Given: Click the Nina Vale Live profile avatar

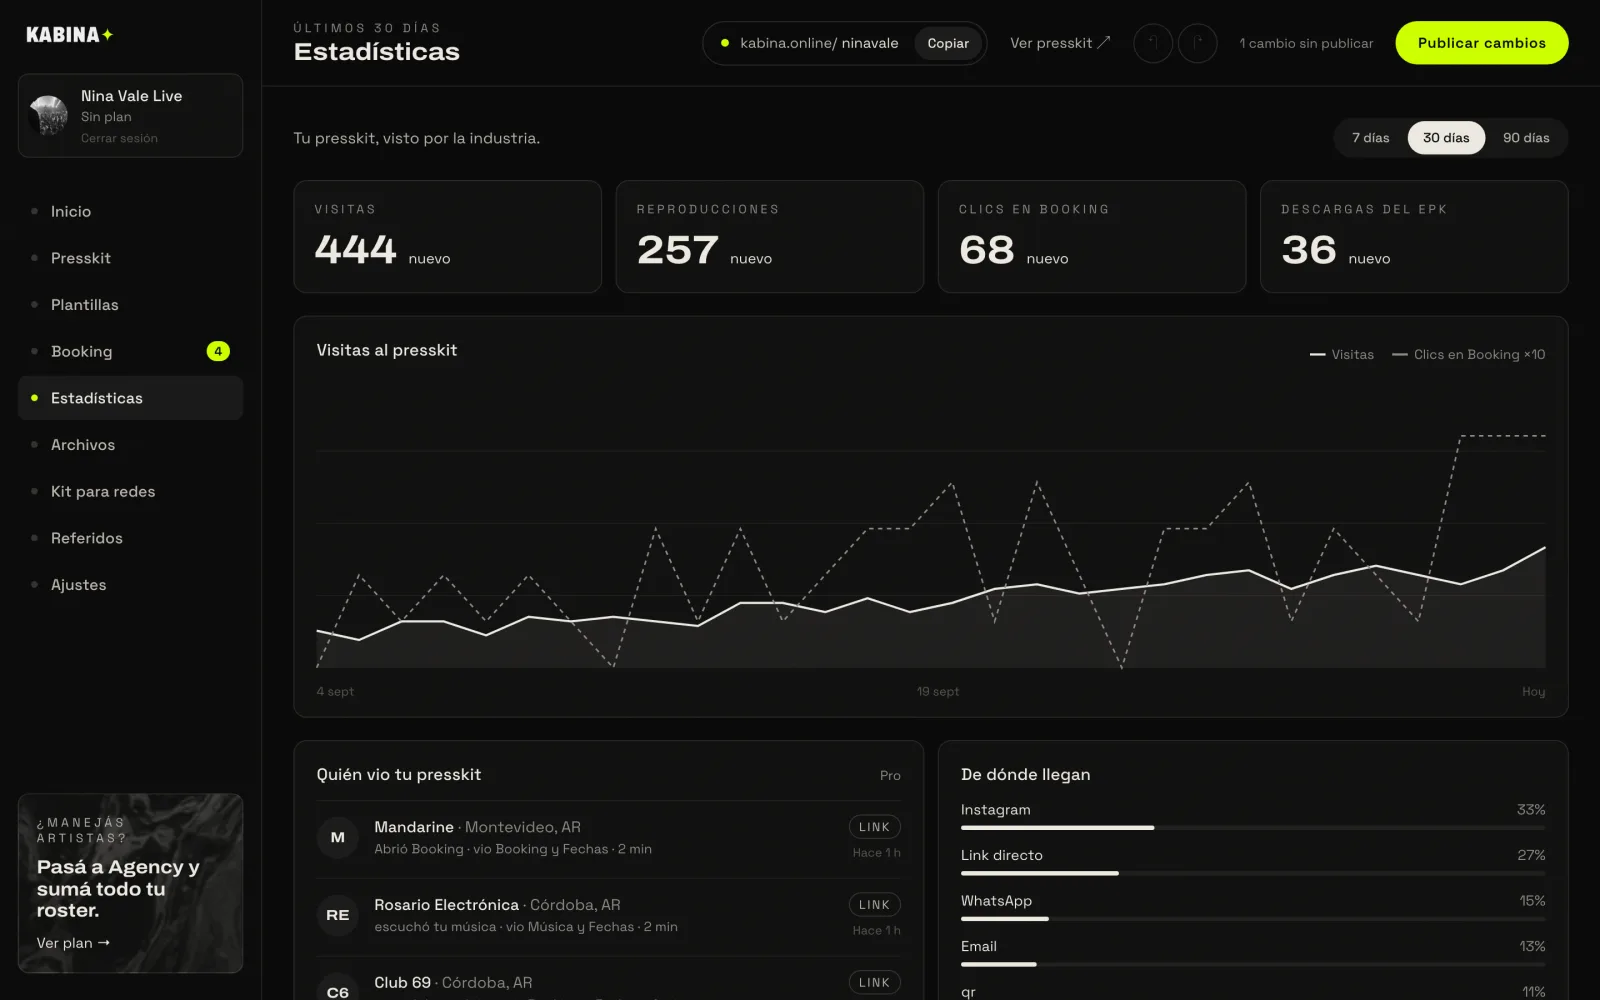Looking at the screenshot, I should pos(49,115).
